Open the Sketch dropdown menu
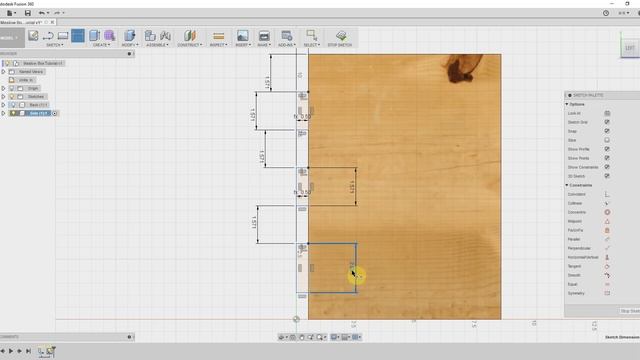Screen dimensions: 640x360 coord(55,45)
